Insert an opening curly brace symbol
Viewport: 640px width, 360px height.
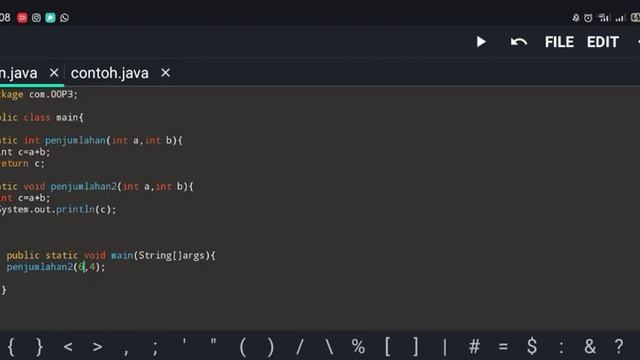click(11, 347)
